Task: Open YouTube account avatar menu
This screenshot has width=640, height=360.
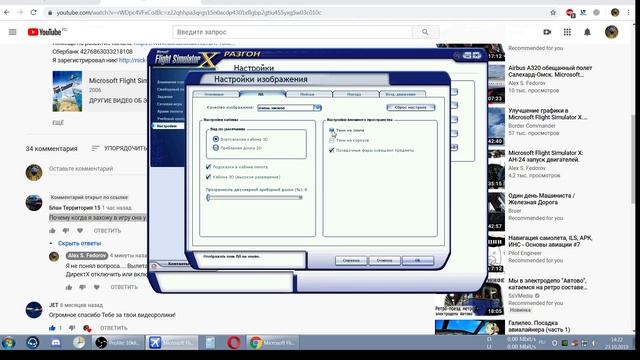Action: pos(611,32)
